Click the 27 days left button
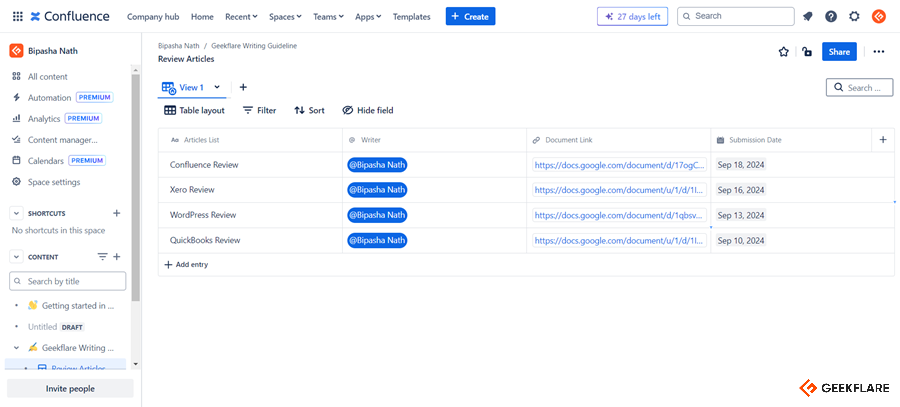Image resolution: width=900 pixels, height=407 pixels. point(633,17)
